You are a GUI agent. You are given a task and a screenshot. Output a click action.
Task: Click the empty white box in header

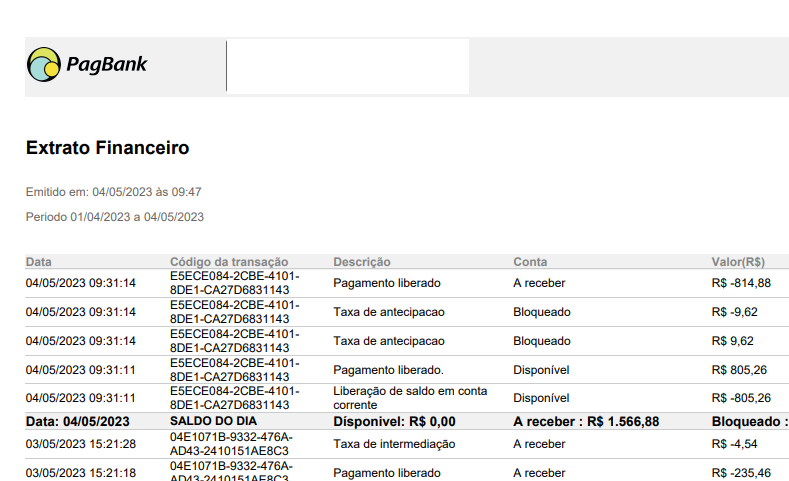click(x=347, y=67)
